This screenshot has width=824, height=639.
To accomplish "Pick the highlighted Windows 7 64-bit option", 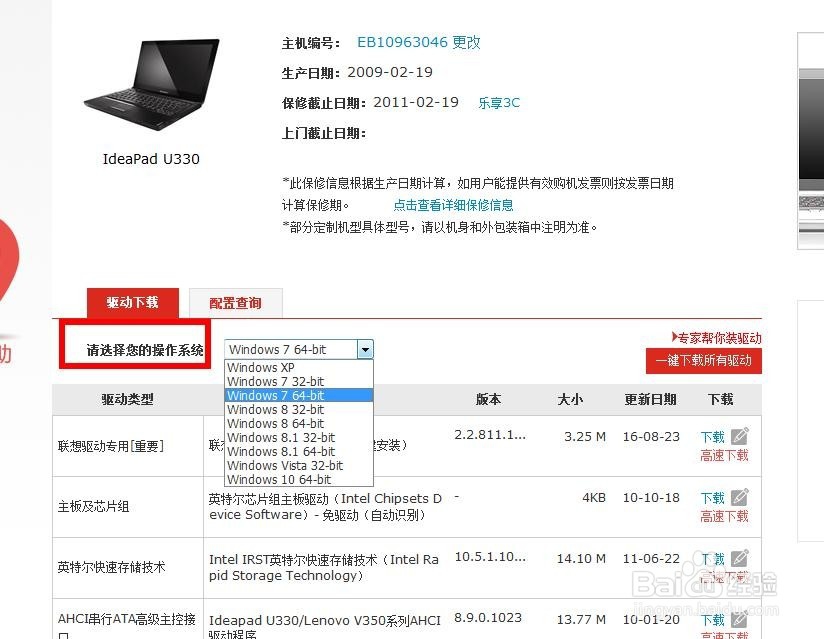I will click(x=299, y=395).
